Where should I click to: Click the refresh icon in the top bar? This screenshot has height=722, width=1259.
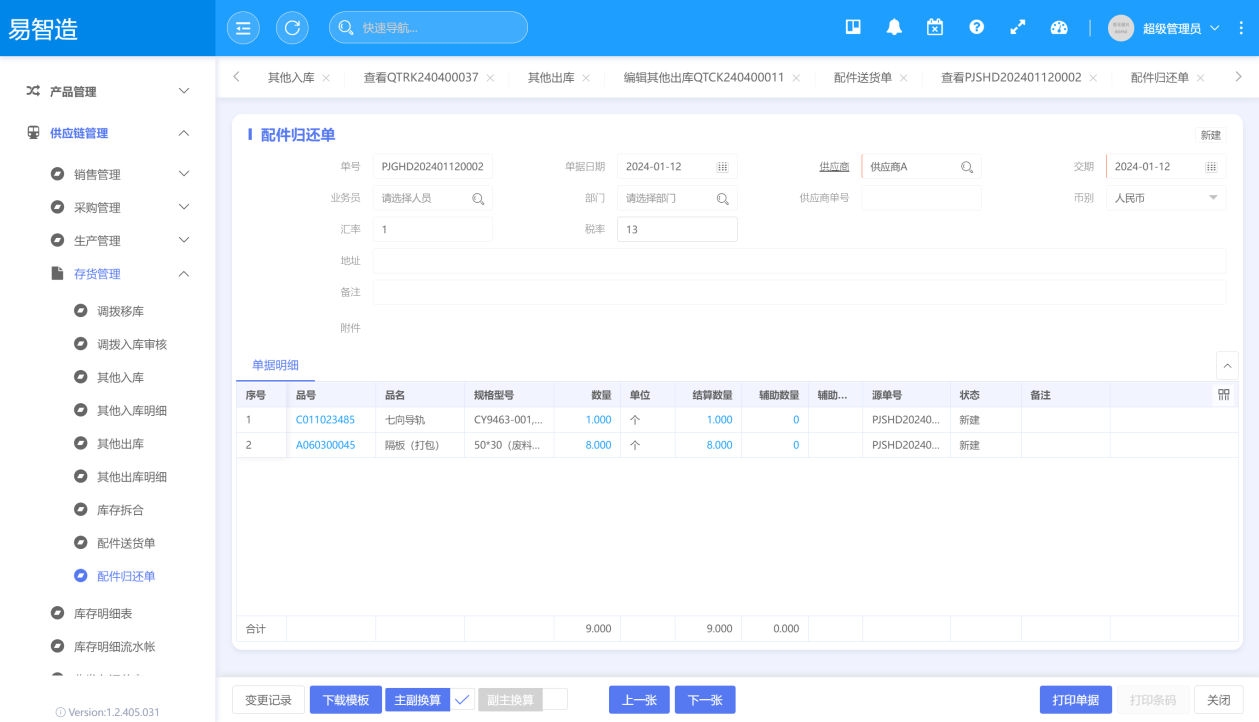click(x=292, y=28)
